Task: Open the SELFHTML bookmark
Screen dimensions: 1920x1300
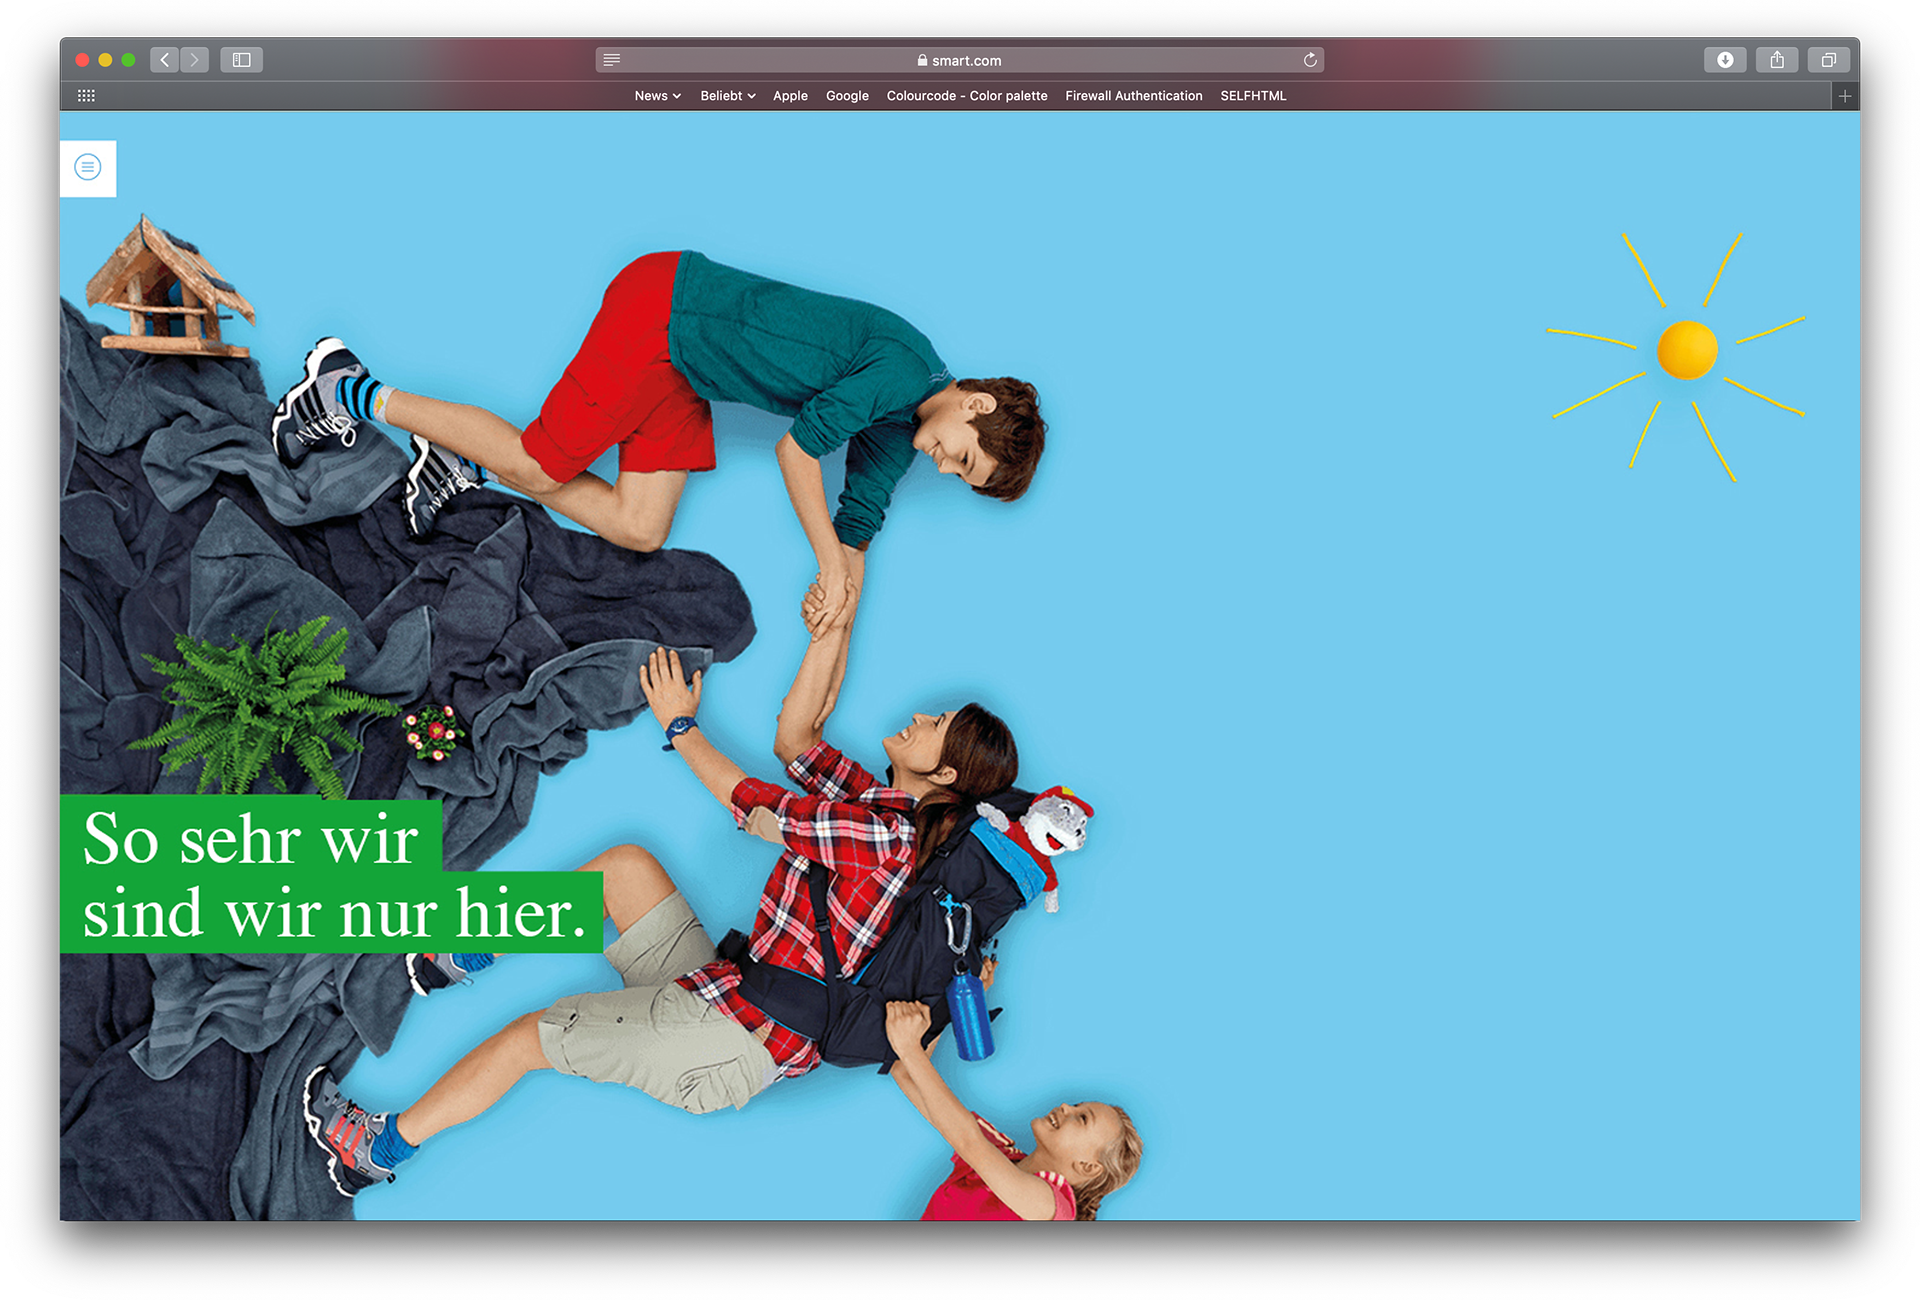Action: point(1253,96)
